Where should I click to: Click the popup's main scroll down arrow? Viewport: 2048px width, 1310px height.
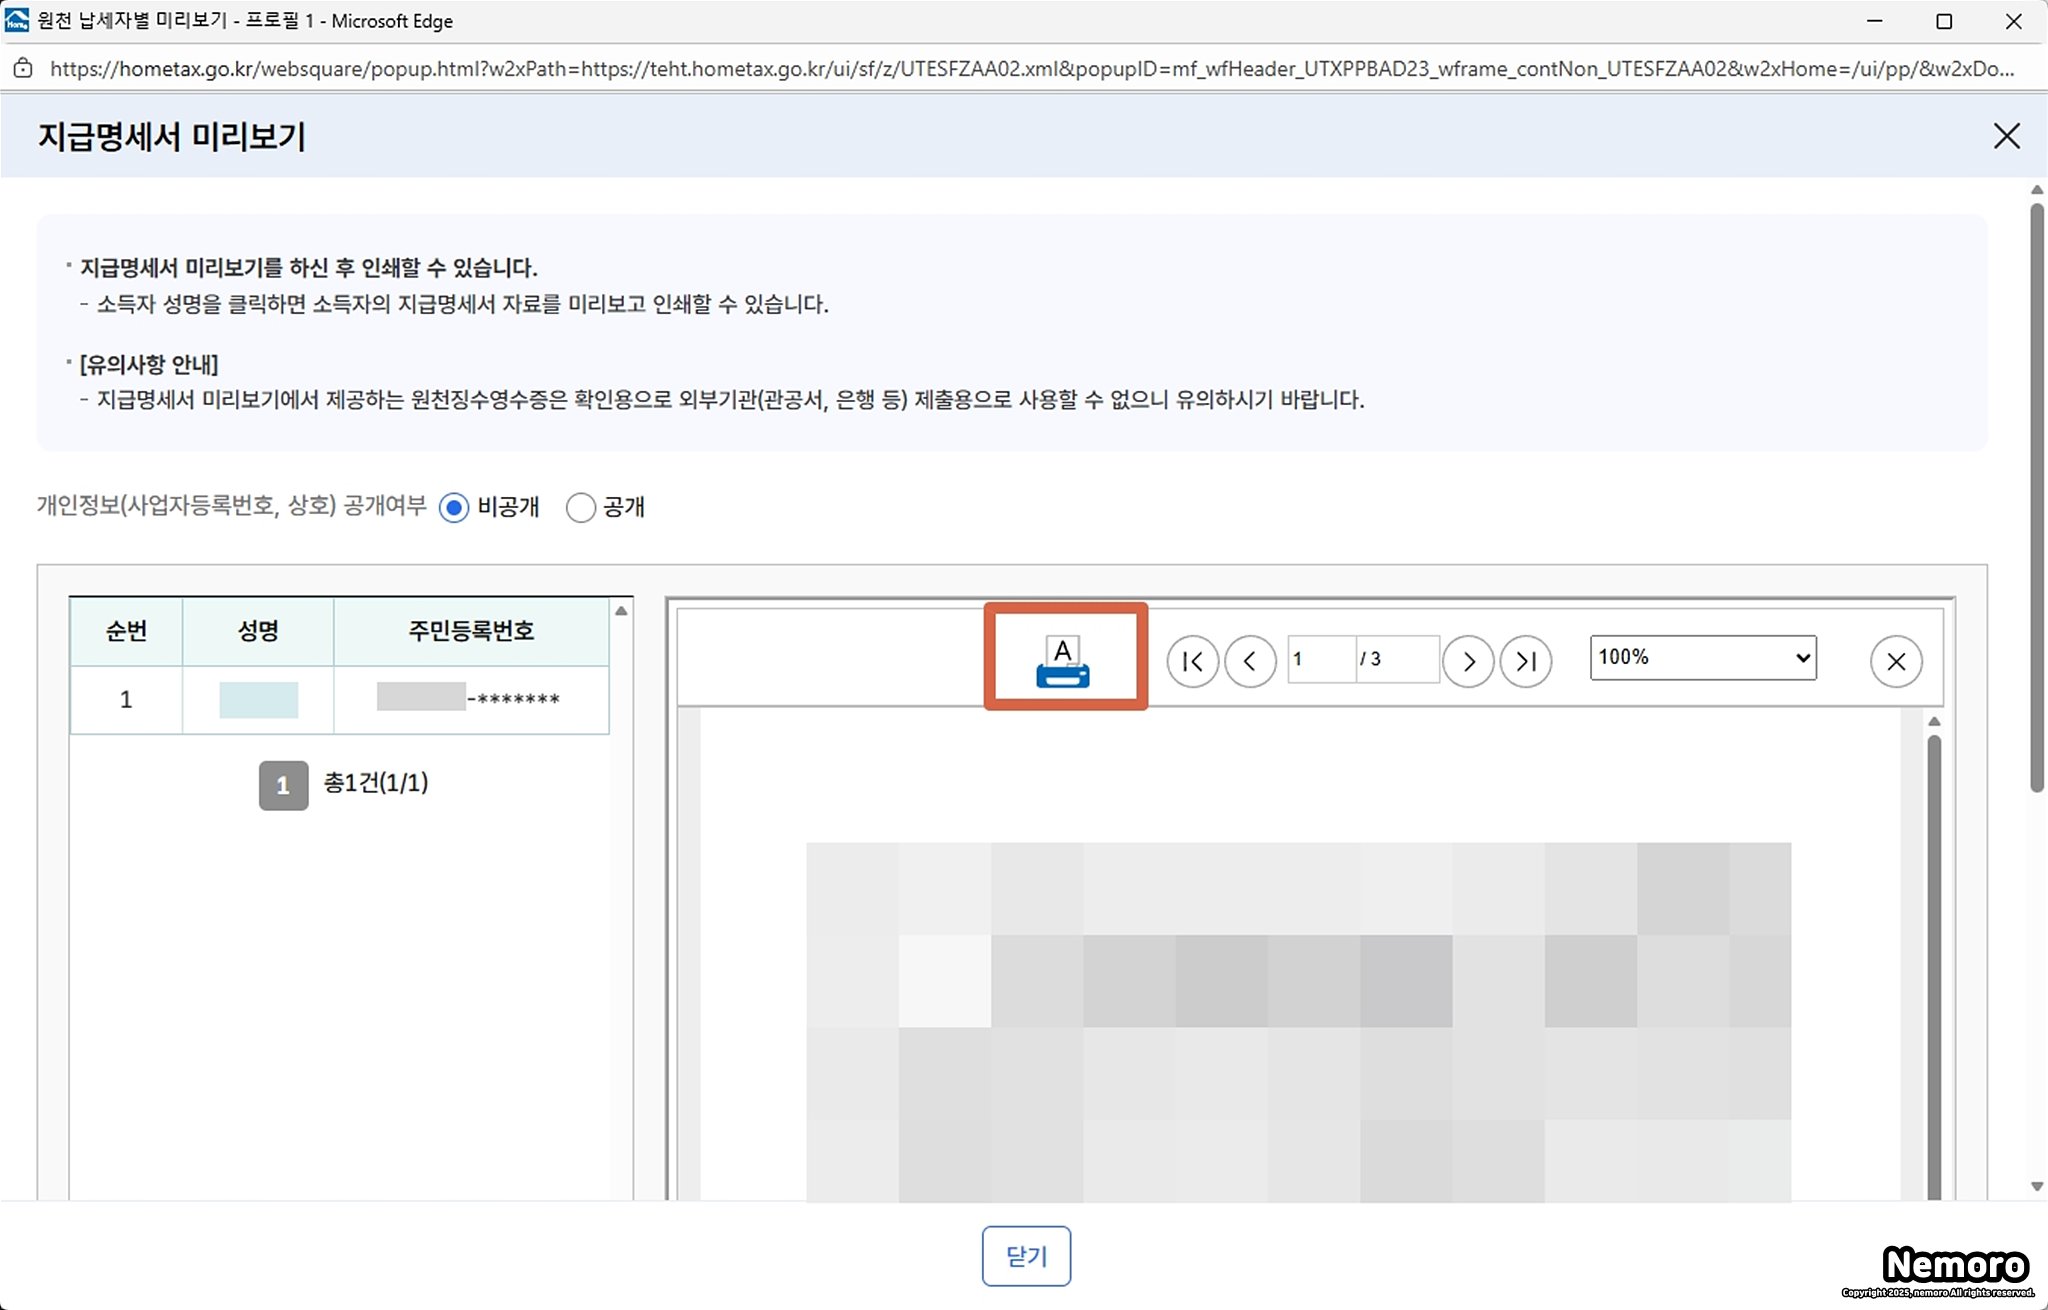coord(2037,1187)
